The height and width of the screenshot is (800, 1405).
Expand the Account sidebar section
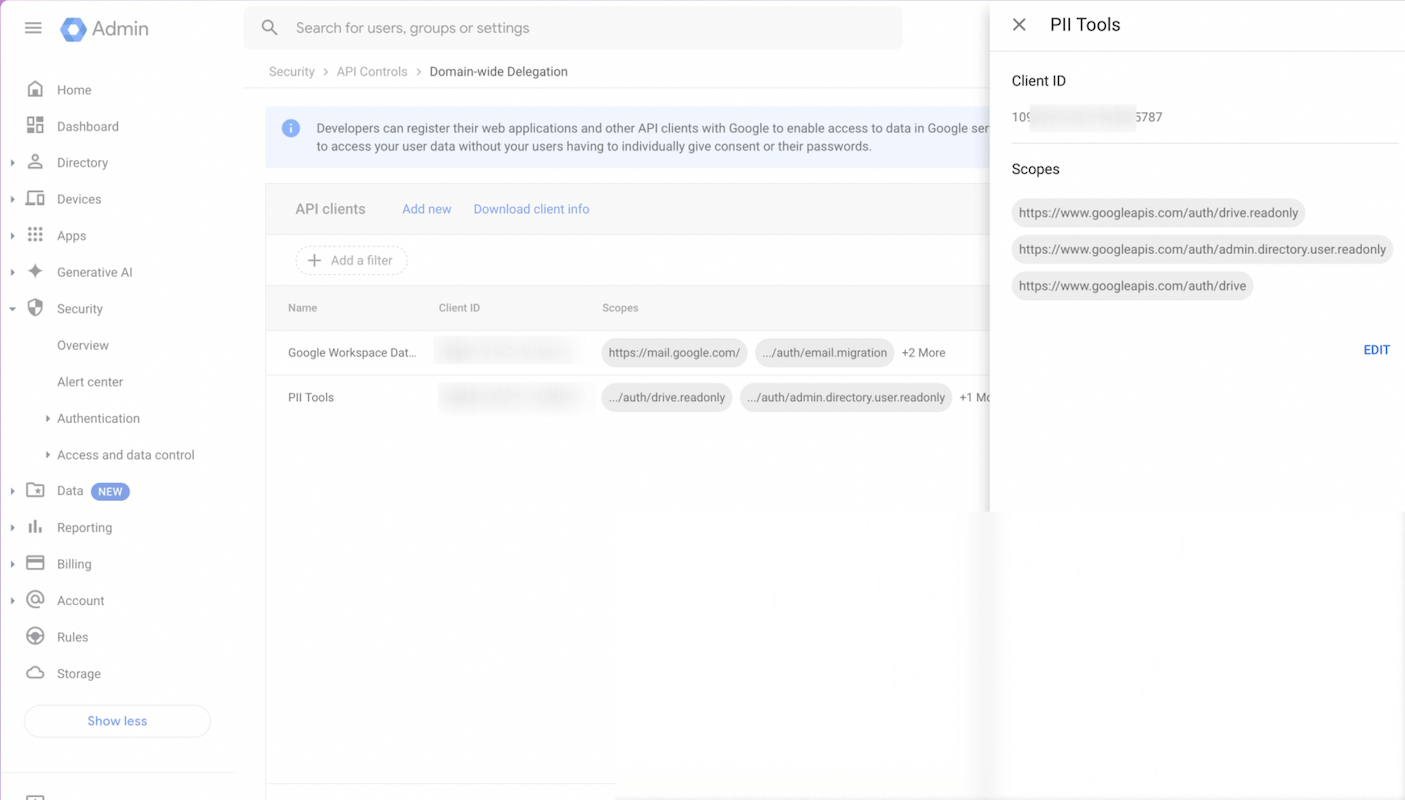[12, 601]
